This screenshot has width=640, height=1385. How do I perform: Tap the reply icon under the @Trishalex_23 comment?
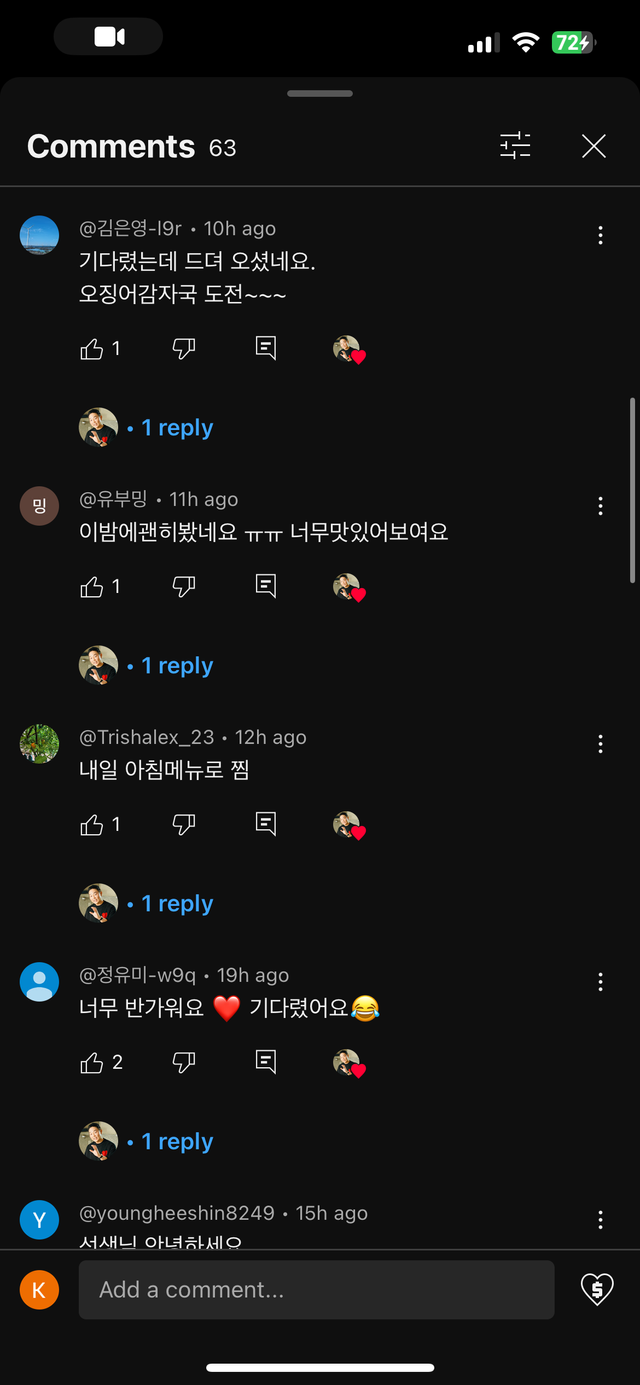click(266, 825)
